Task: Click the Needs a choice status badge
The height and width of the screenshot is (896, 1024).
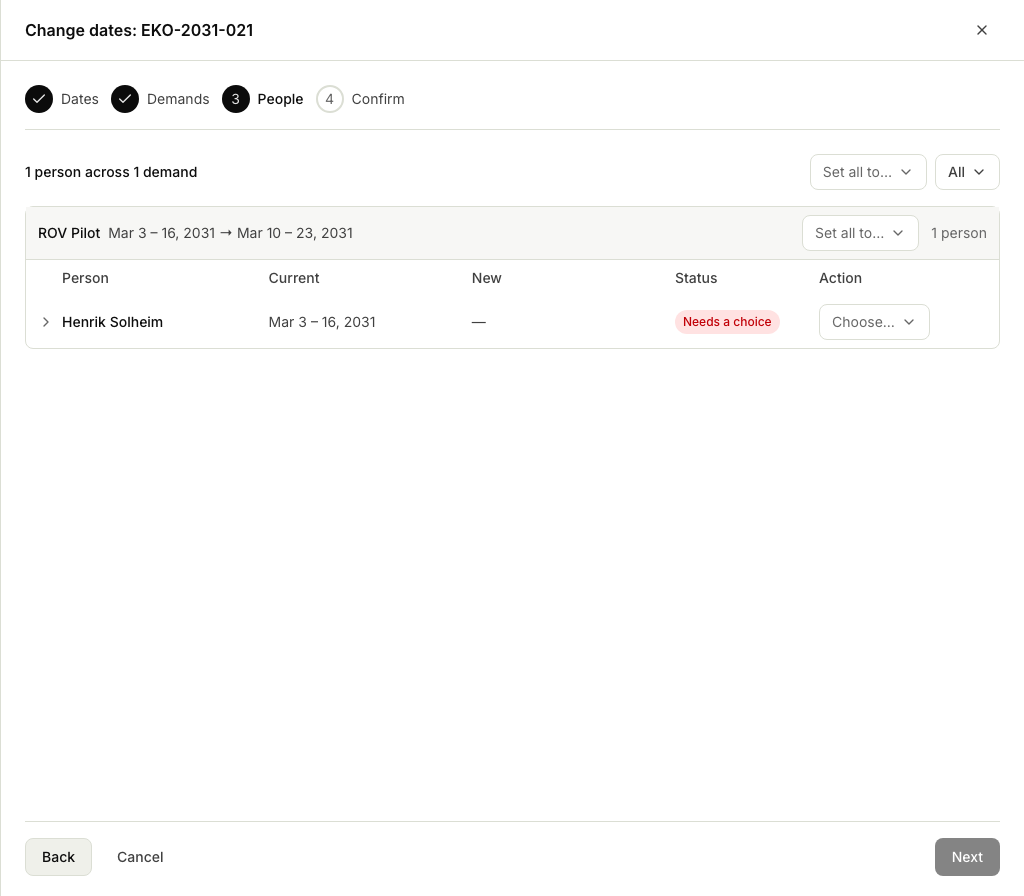Action: click(727, 322)
